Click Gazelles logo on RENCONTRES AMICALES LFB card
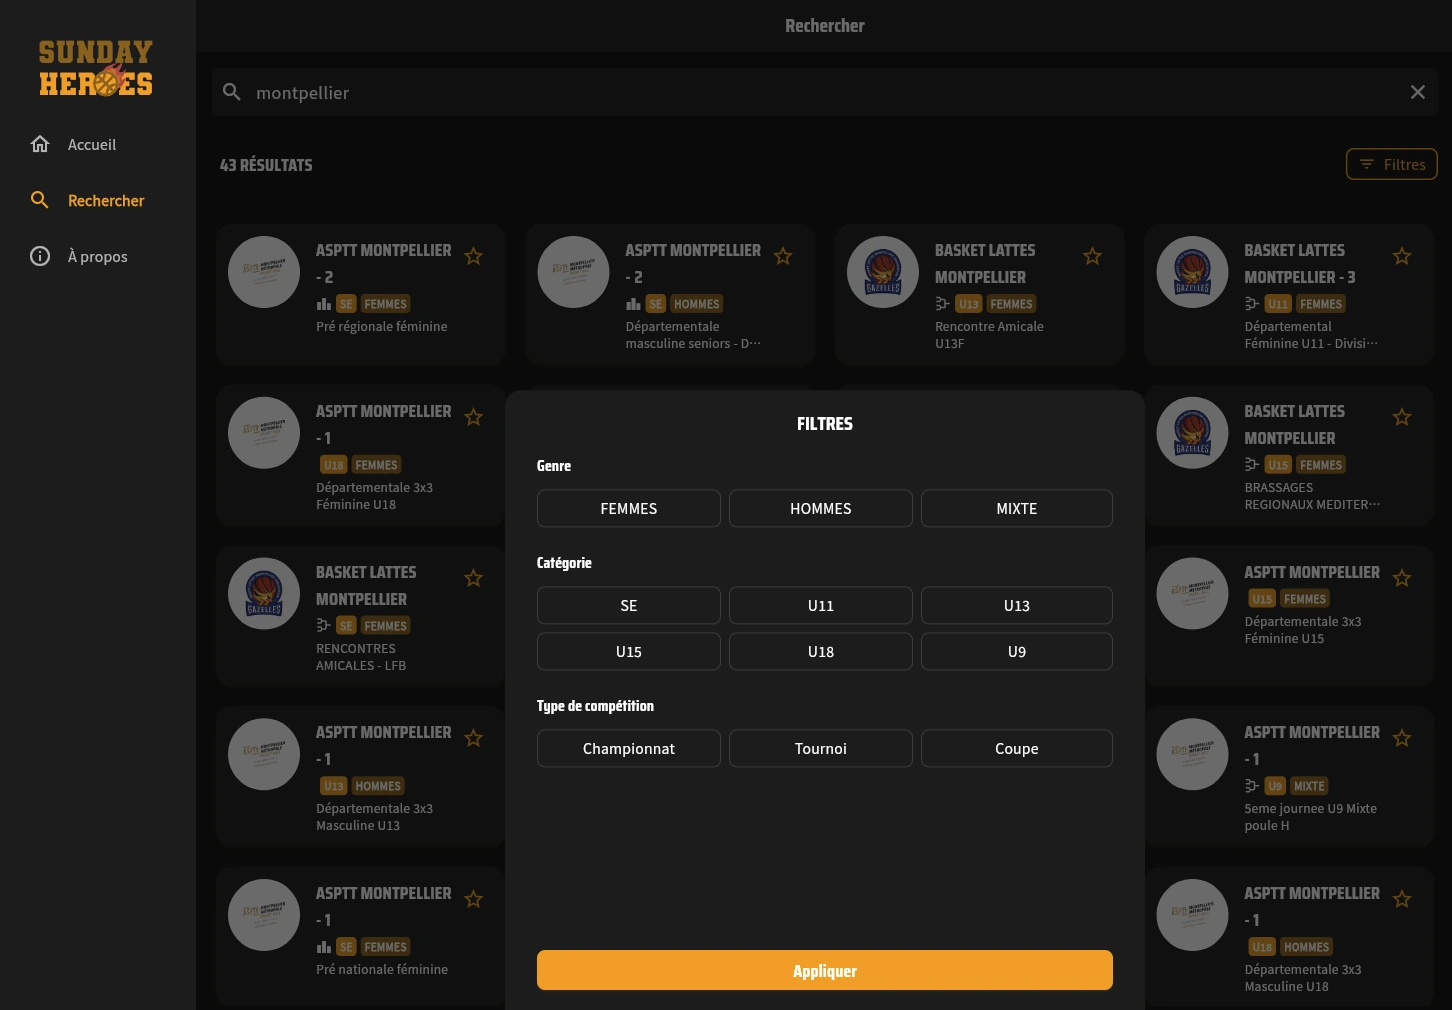The image size is (1452, 1010). point(264,593)
